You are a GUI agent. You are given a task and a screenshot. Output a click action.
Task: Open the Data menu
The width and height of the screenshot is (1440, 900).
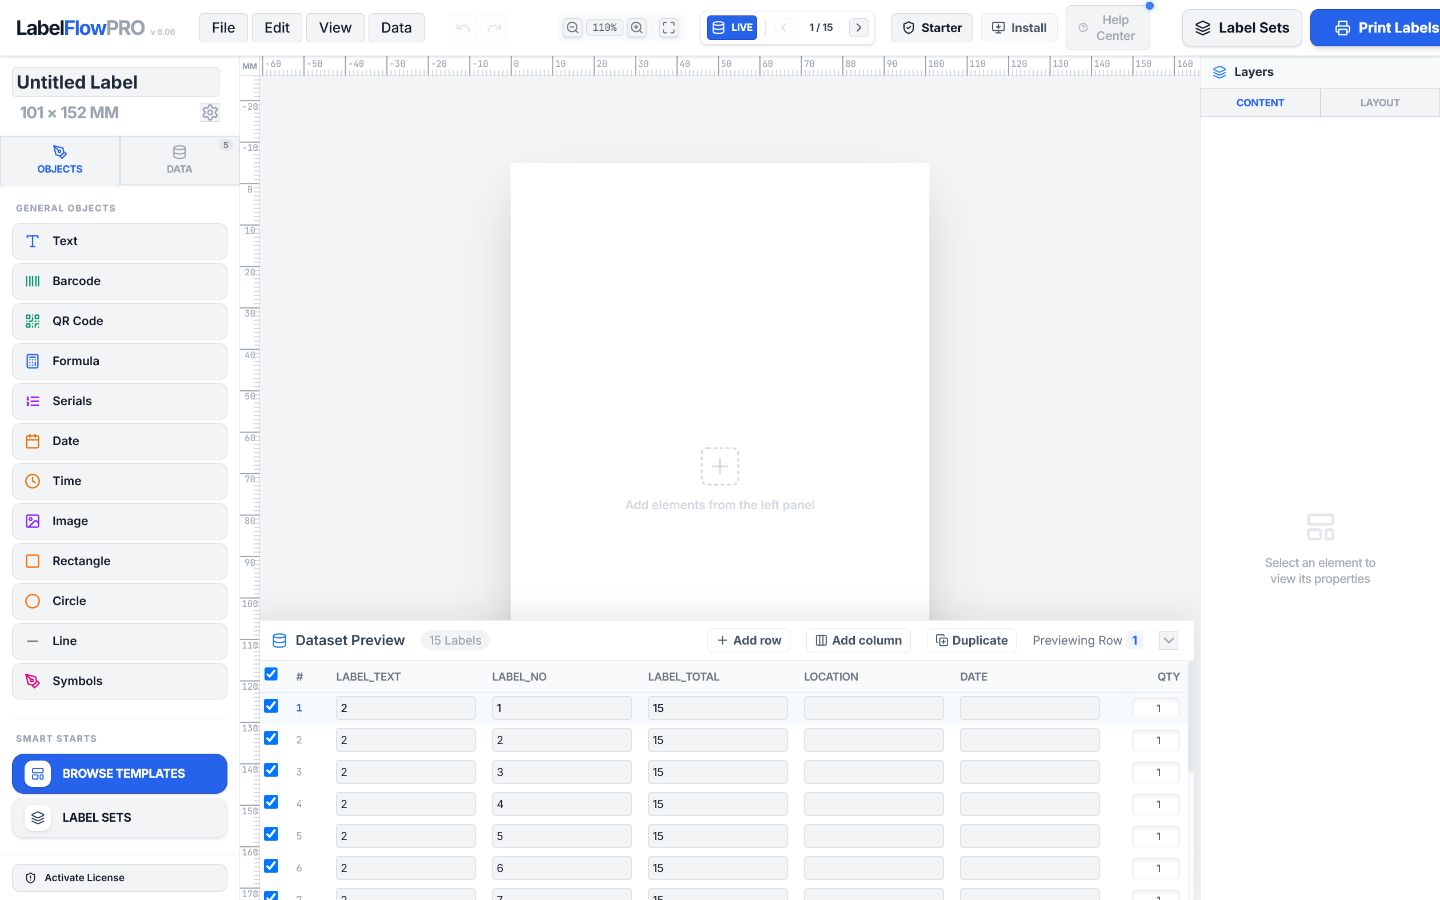(396, 28)
